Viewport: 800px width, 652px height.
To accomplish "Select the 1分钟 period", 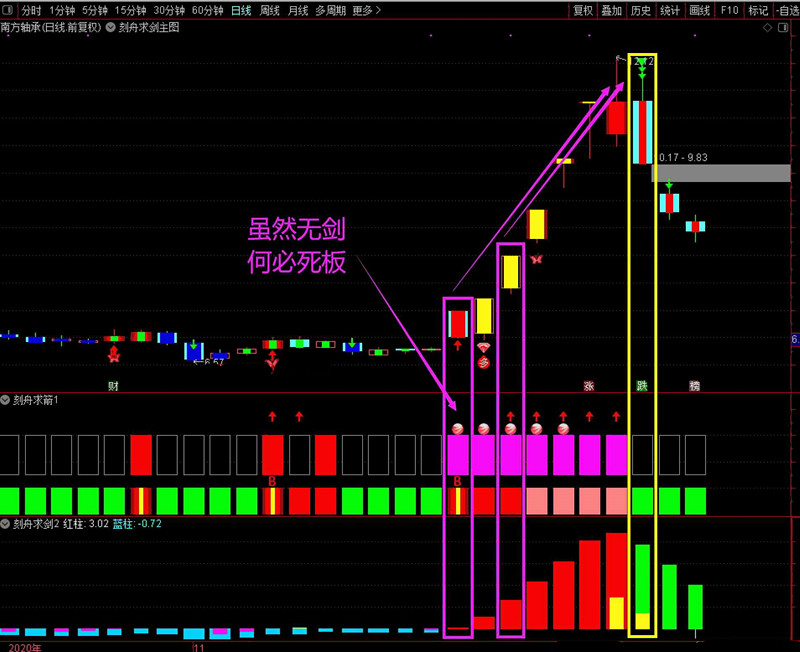I will [62, 10].
